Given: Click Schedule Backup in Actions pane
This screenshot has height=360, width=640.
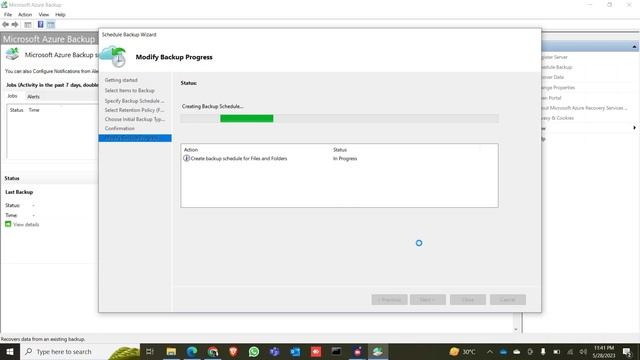Looking at the screenshot, I should tap(557, 67).
